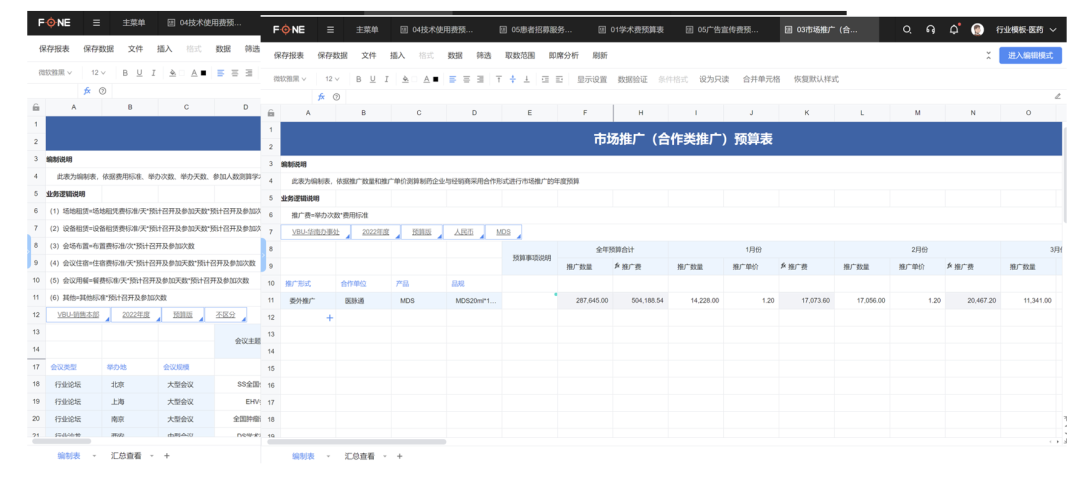1080x490 pixels.
Task: Open font family dropdown in front window
Action: click(x=290, y=79)
